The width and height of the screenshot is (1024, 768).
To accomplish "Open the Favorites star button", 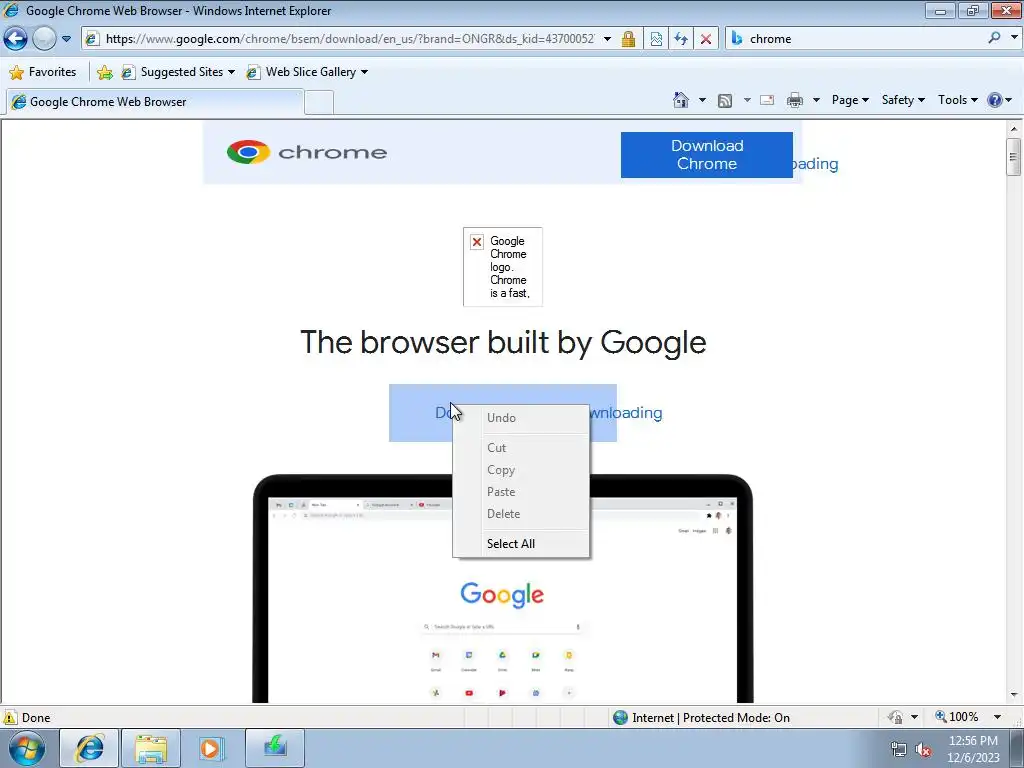I will tap(43, 72).
